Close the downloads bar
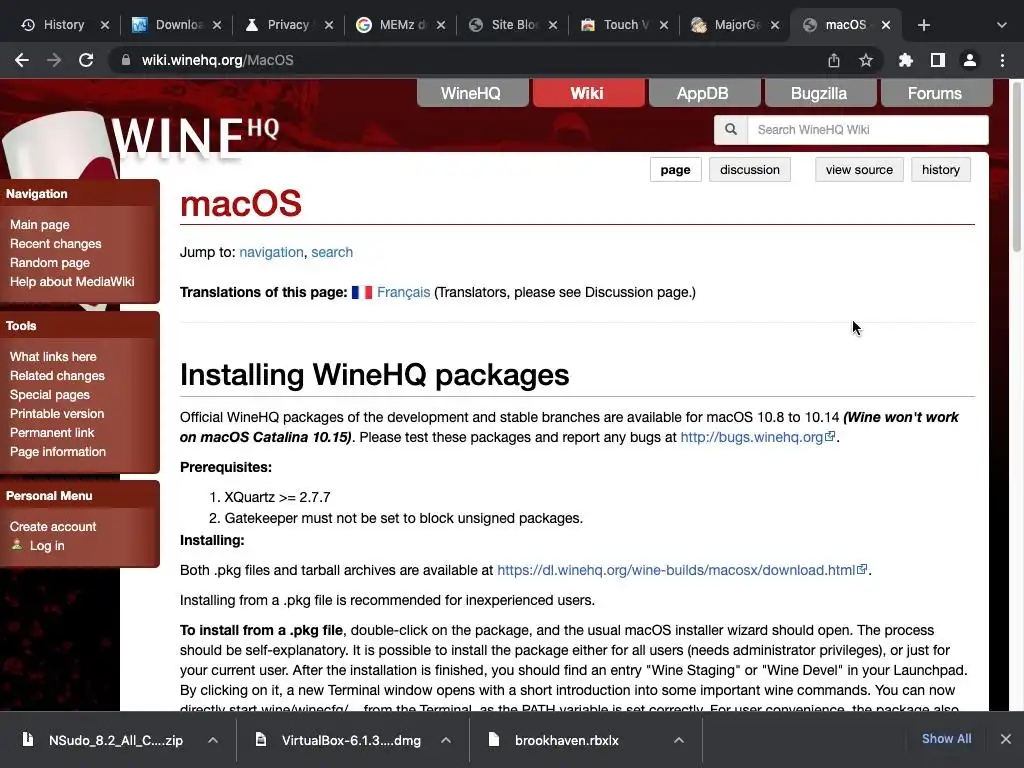Screen dimensions: 1024x768 1006,739
